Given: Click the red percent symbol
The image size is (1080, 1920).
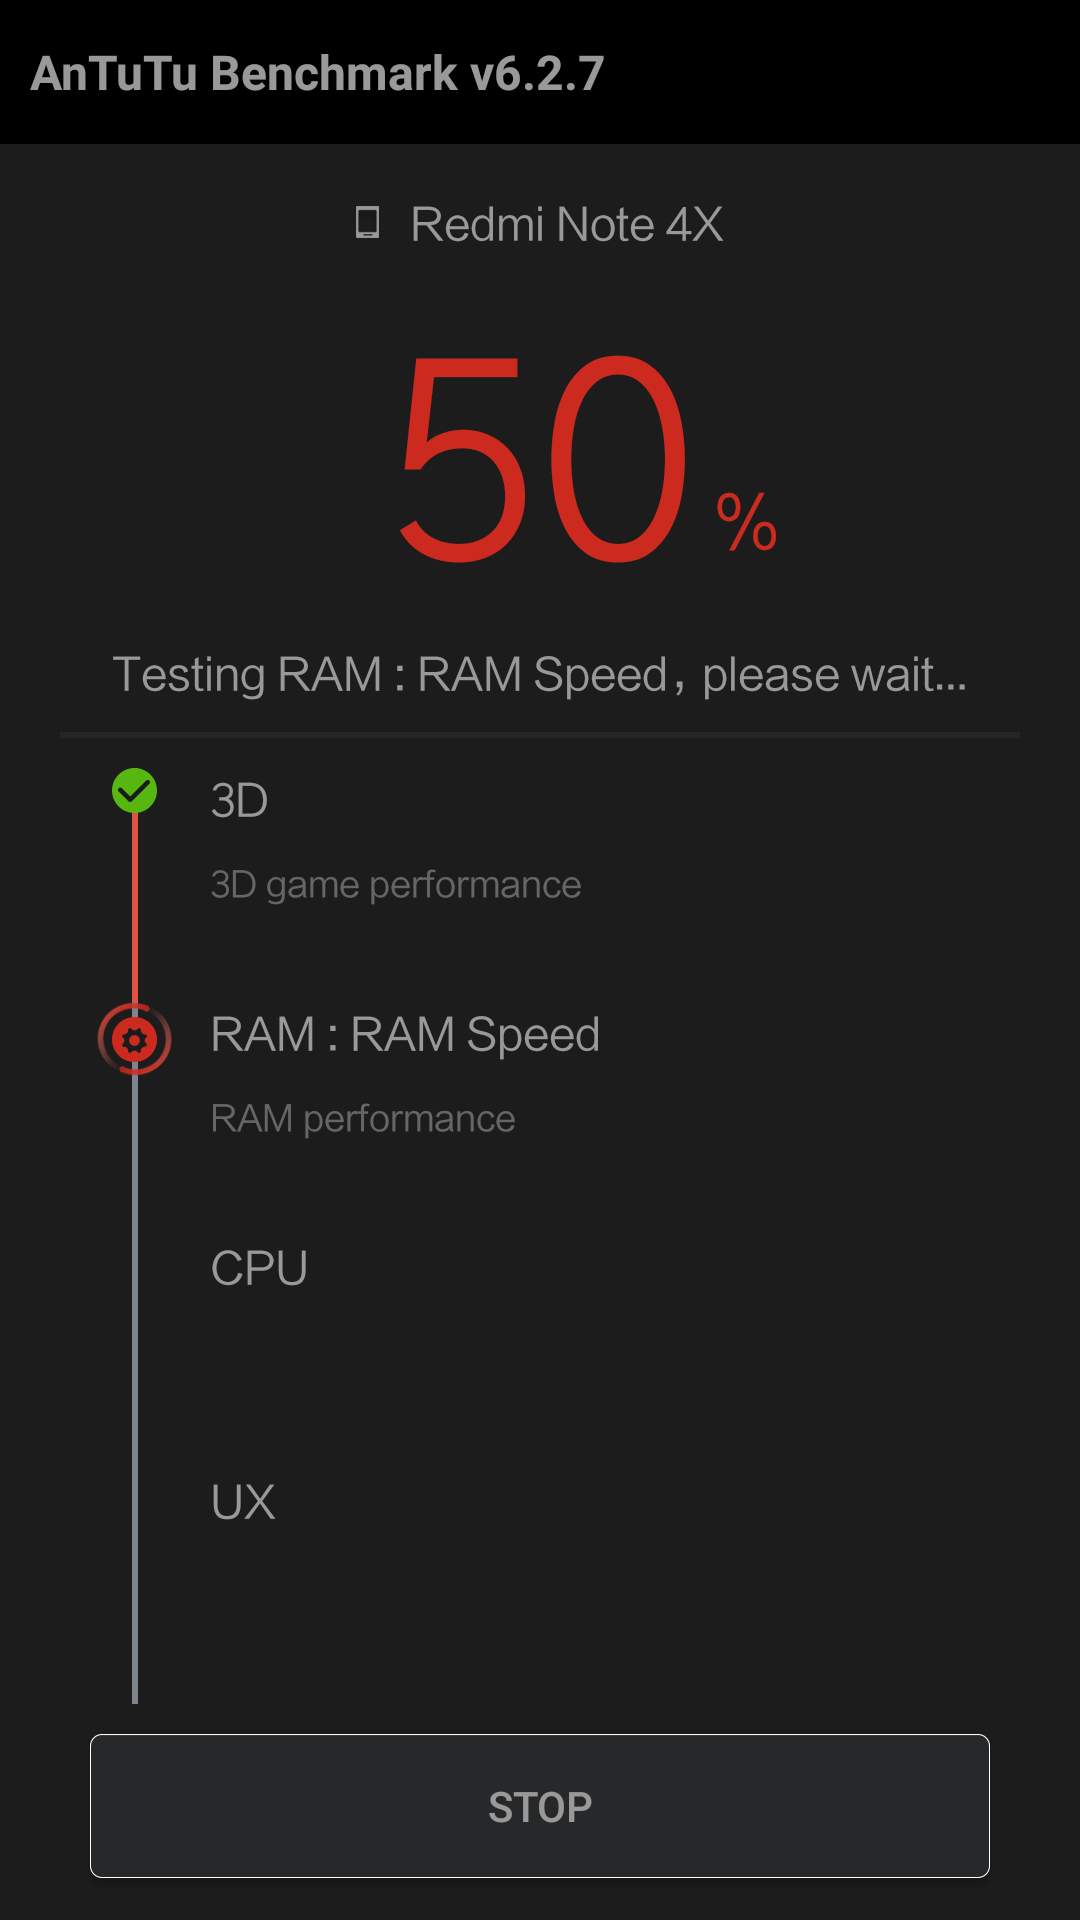Looking at the screenshot, I should tap(747, 522).
